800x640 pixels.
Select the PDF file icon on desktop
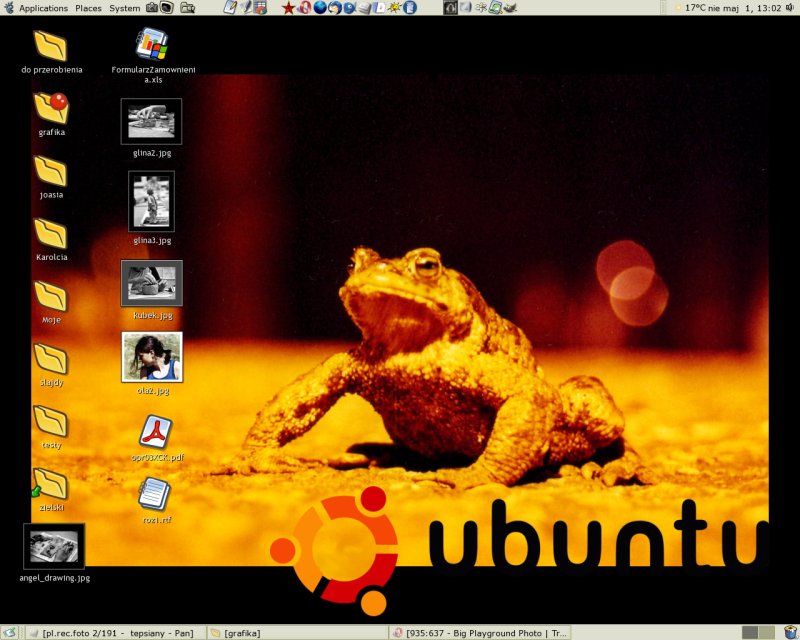coord(156,432)
